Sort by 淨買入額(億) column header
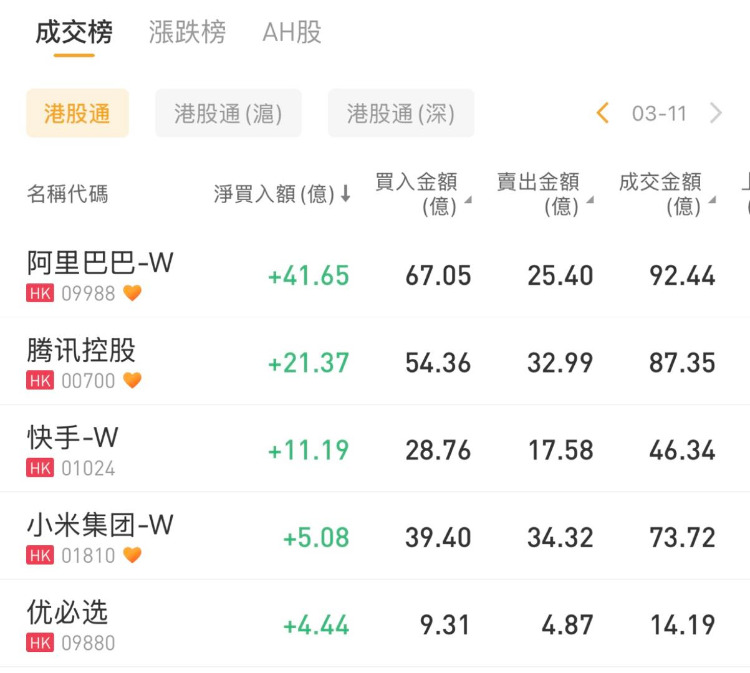 [x=282, y=194]
